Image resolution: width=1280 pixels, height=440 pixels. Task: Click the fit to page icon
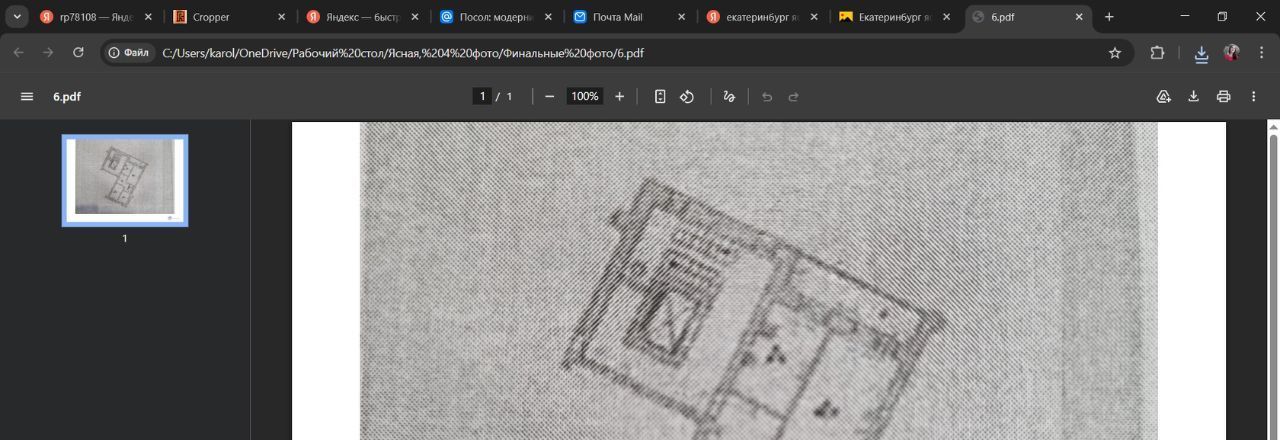pos(660,96)
